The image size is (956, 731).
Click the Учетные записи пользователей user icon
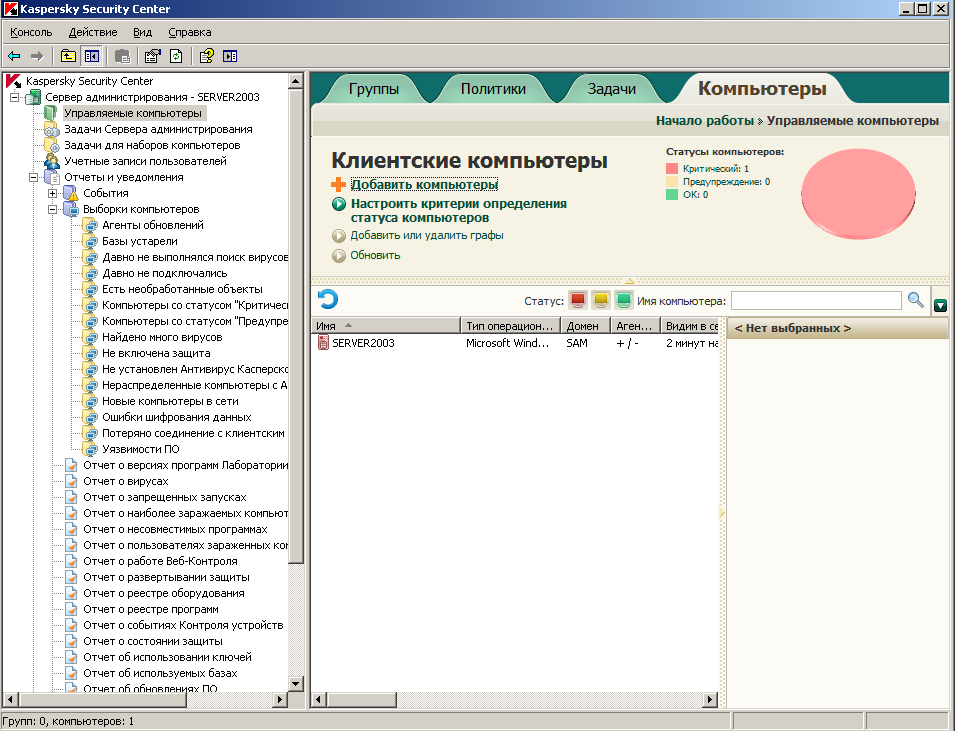coord(52,161)
